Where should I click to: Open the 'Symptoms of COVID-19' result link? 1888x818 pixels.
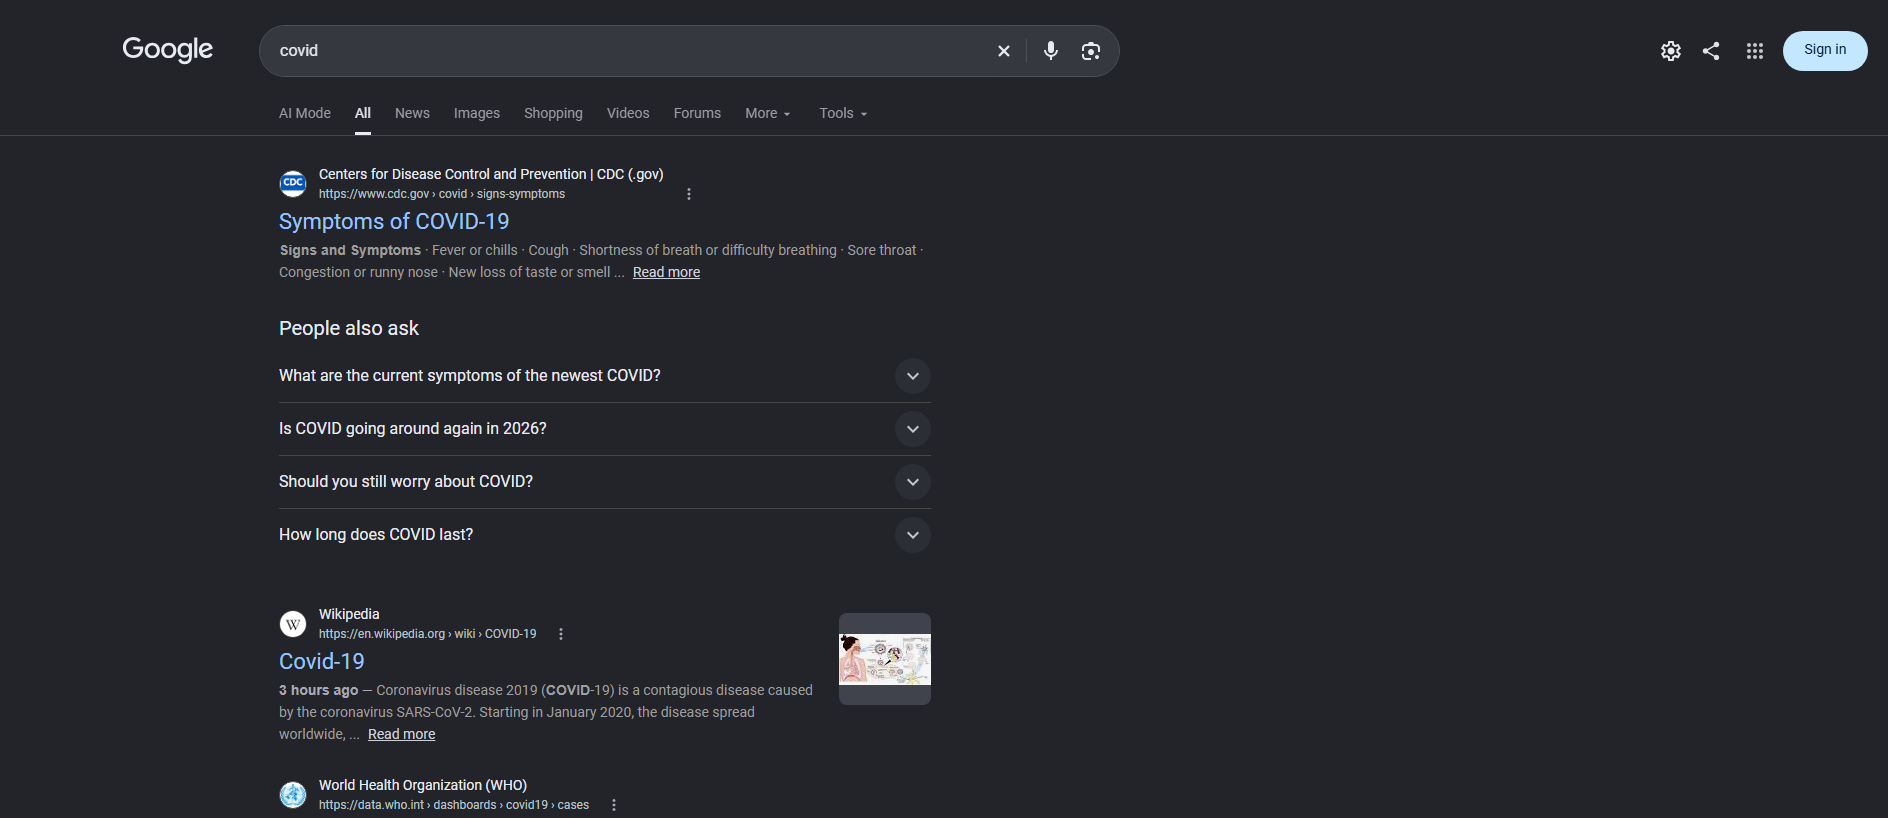(394, 221)
